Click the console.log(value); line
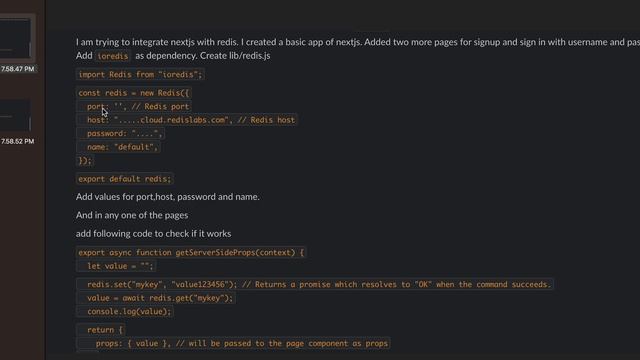The height and width of the screenshot is (360, 640). point(124,311)
